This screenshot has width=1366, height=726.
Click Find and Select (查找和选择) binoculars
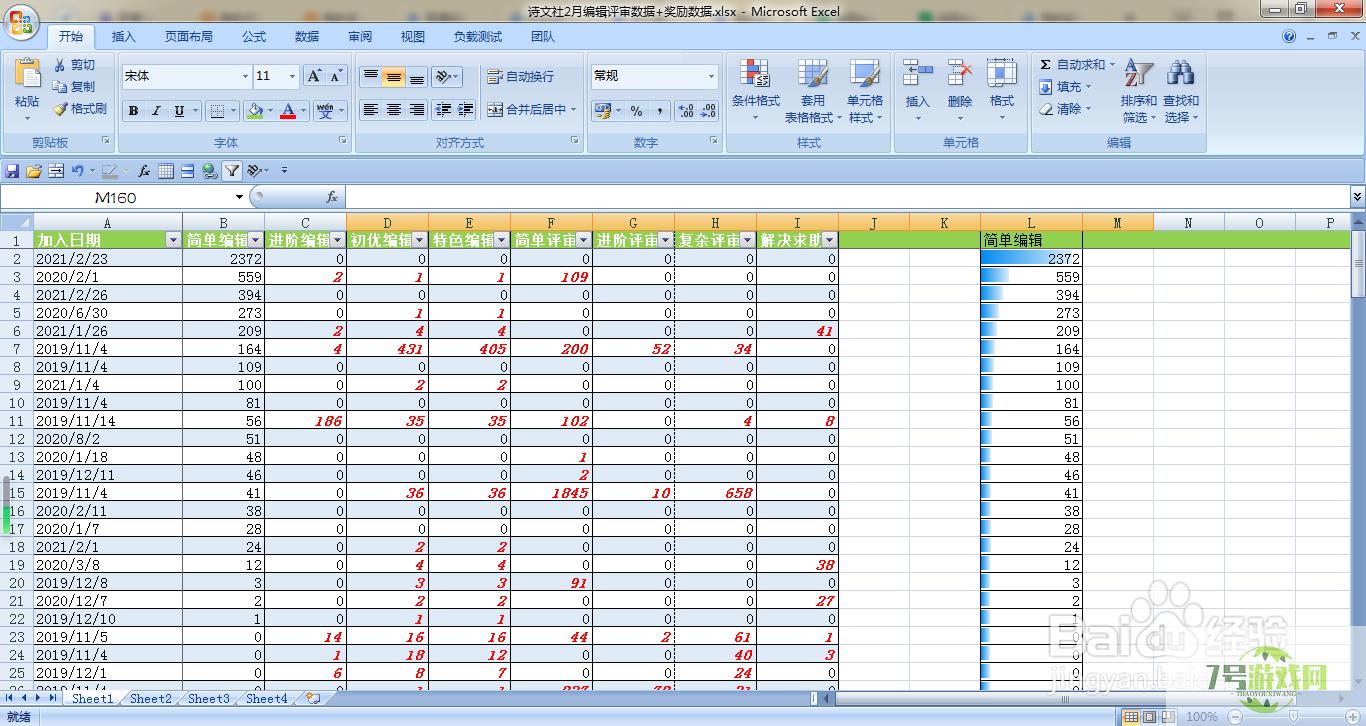(1180, 90)
